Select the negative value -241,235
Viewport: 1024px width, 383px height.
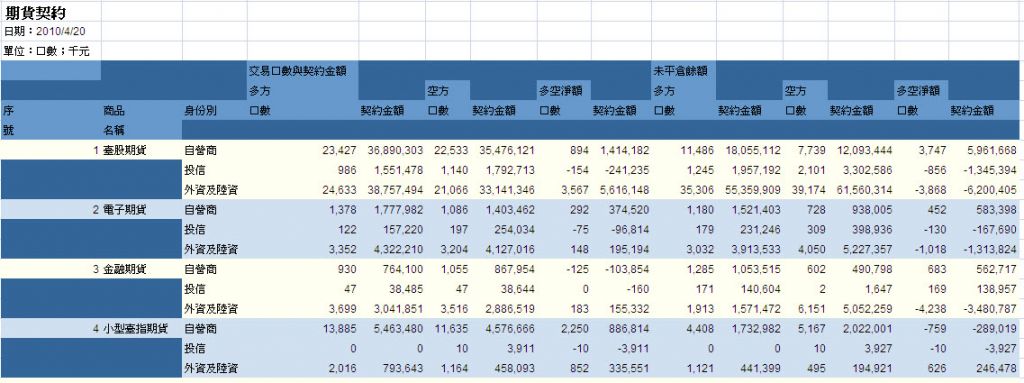(x=625, y=171)
